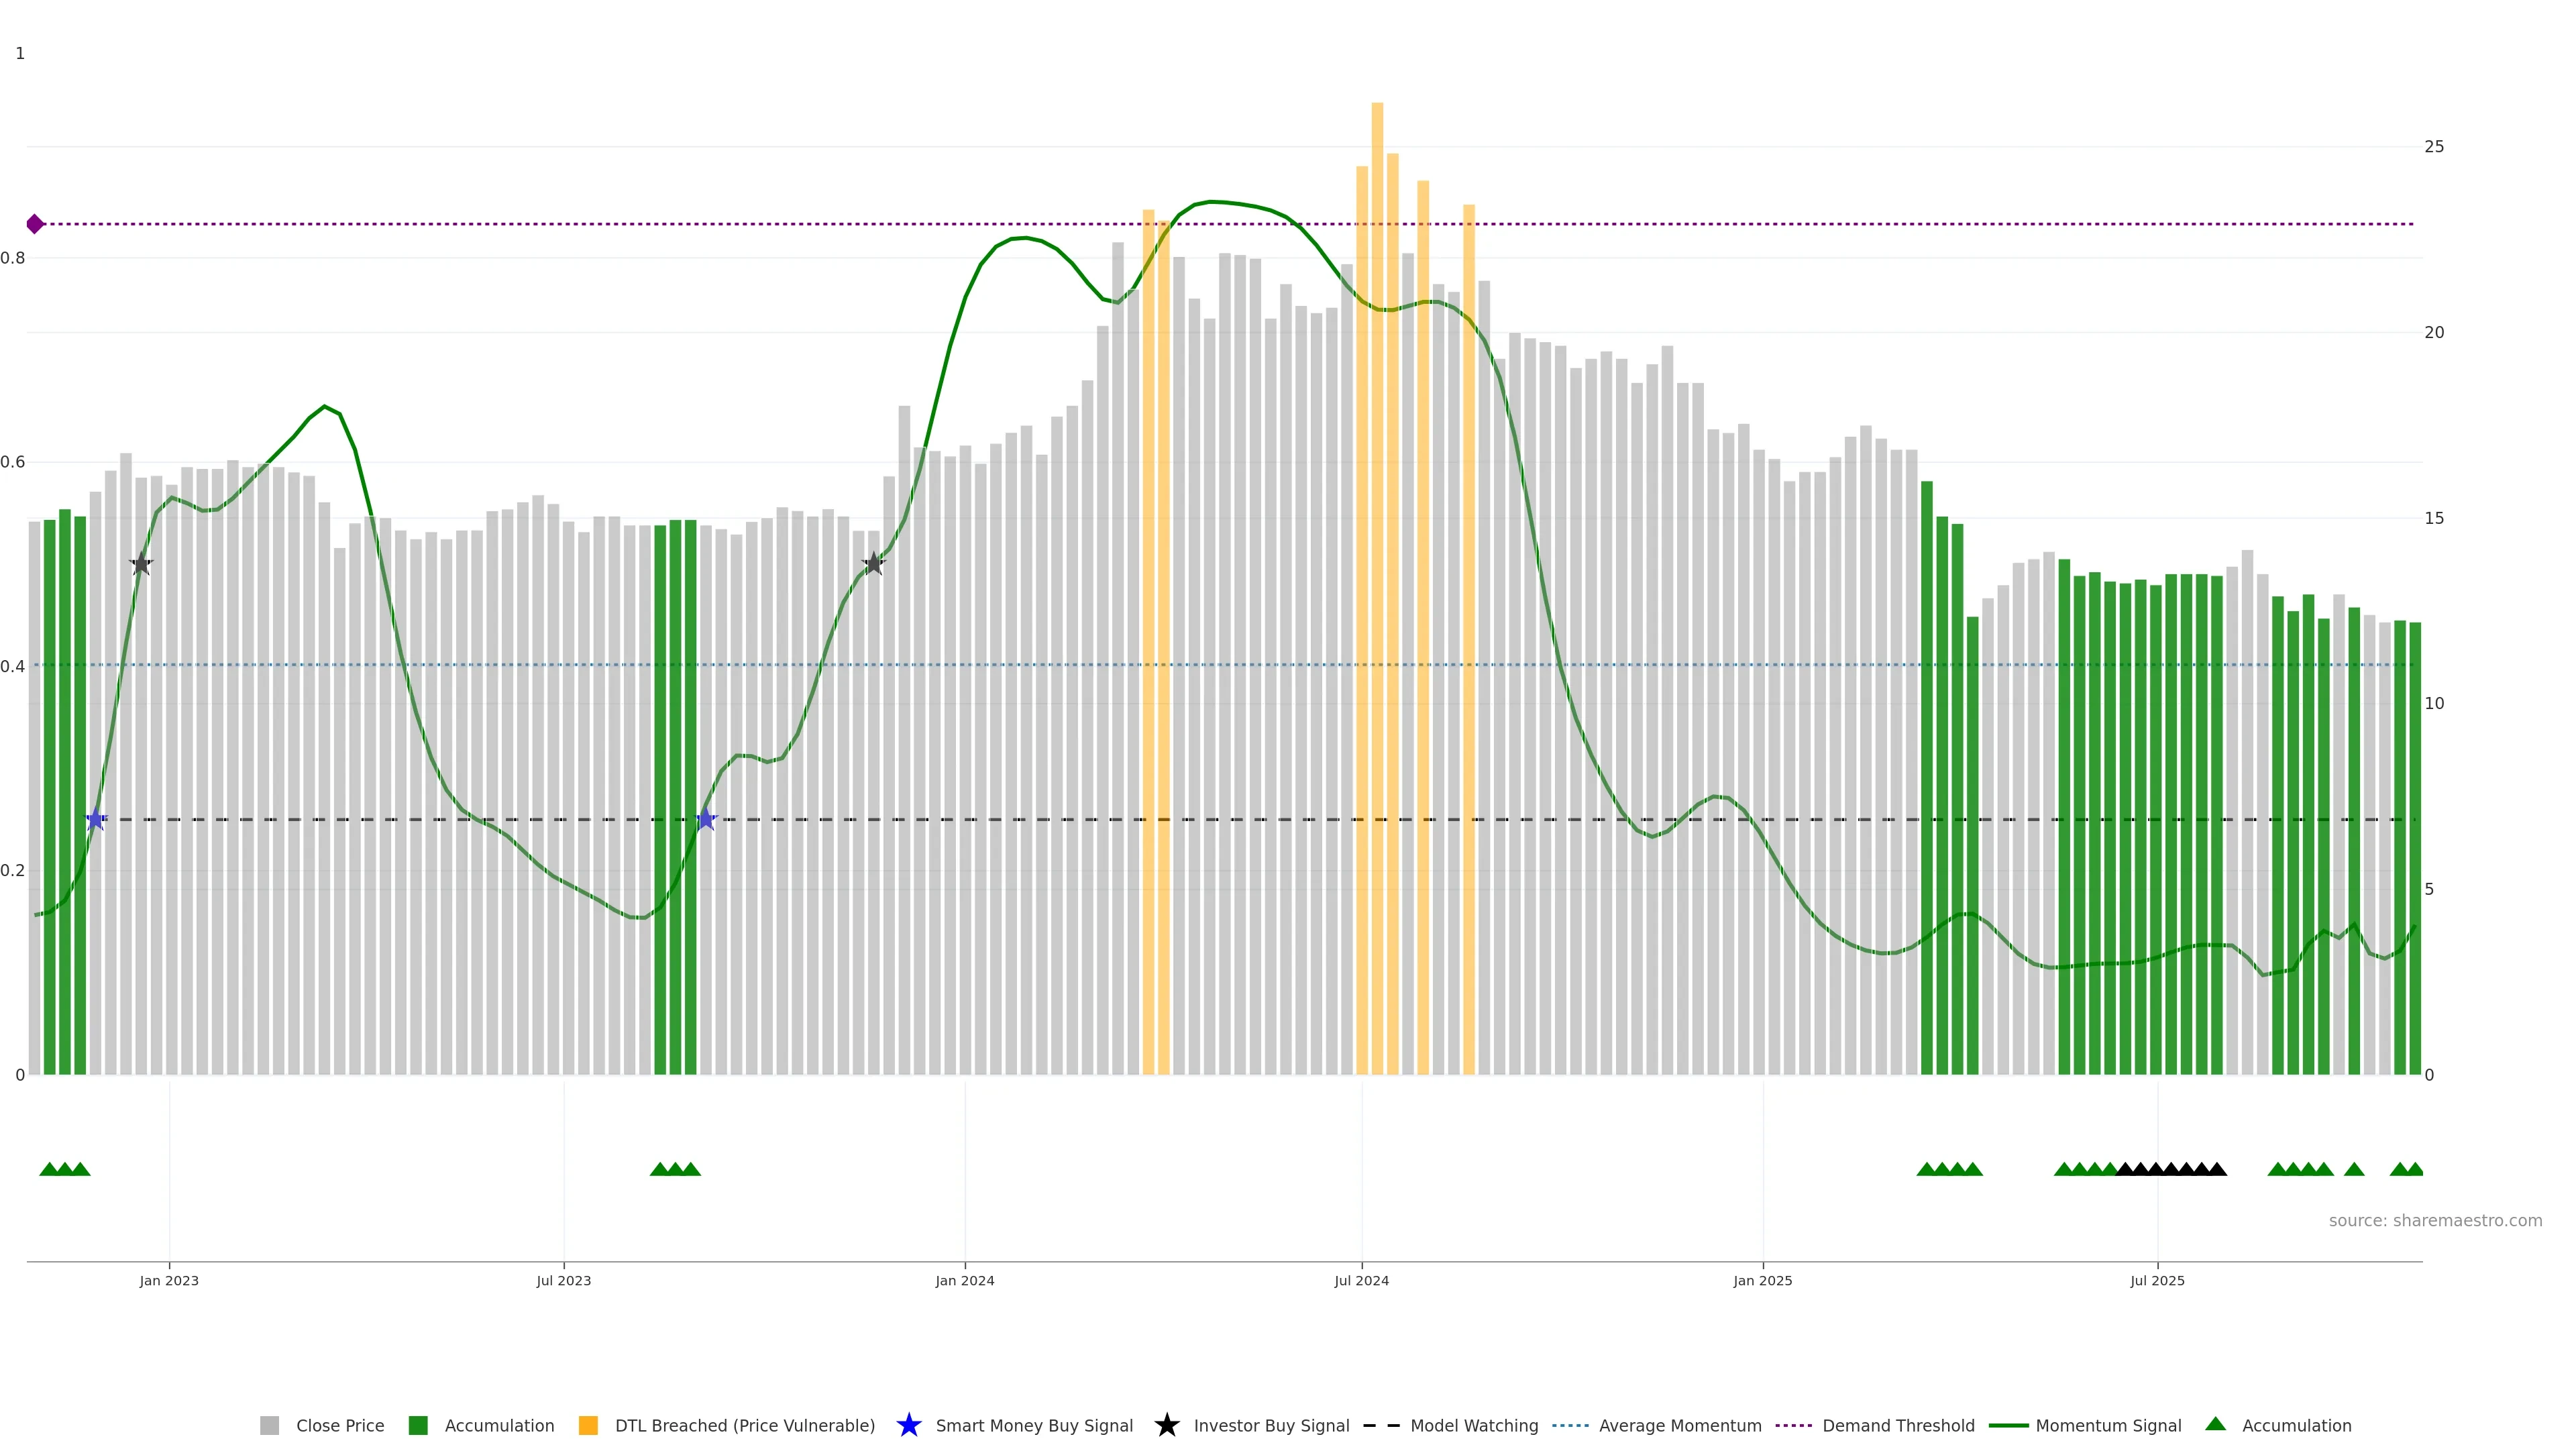Click the first black Investor Buy star
This screenshot has width=2576, height=1449.
point(141,564)
